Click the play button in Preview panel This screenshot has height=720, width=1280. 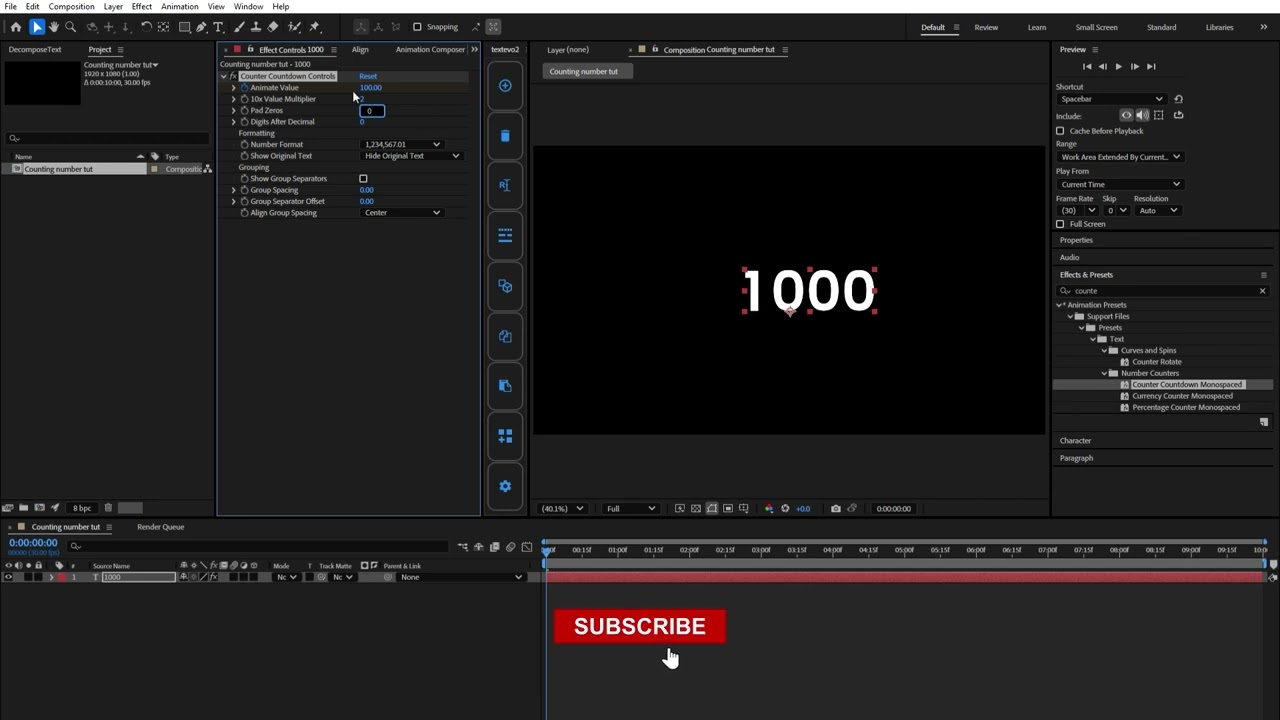(1118, 66)
